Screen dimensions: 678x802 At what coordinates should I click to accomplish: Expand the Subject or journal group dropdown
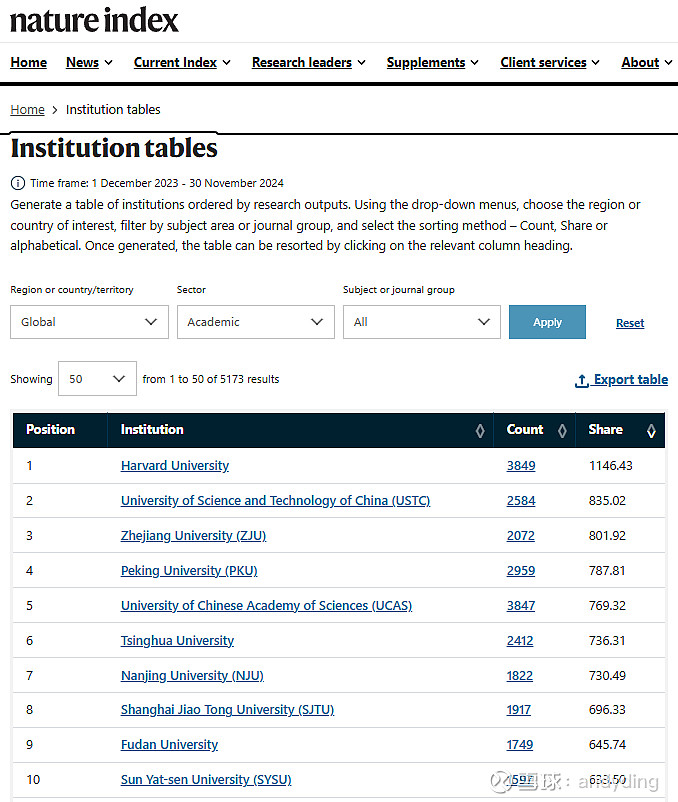(x=421, y=322)
